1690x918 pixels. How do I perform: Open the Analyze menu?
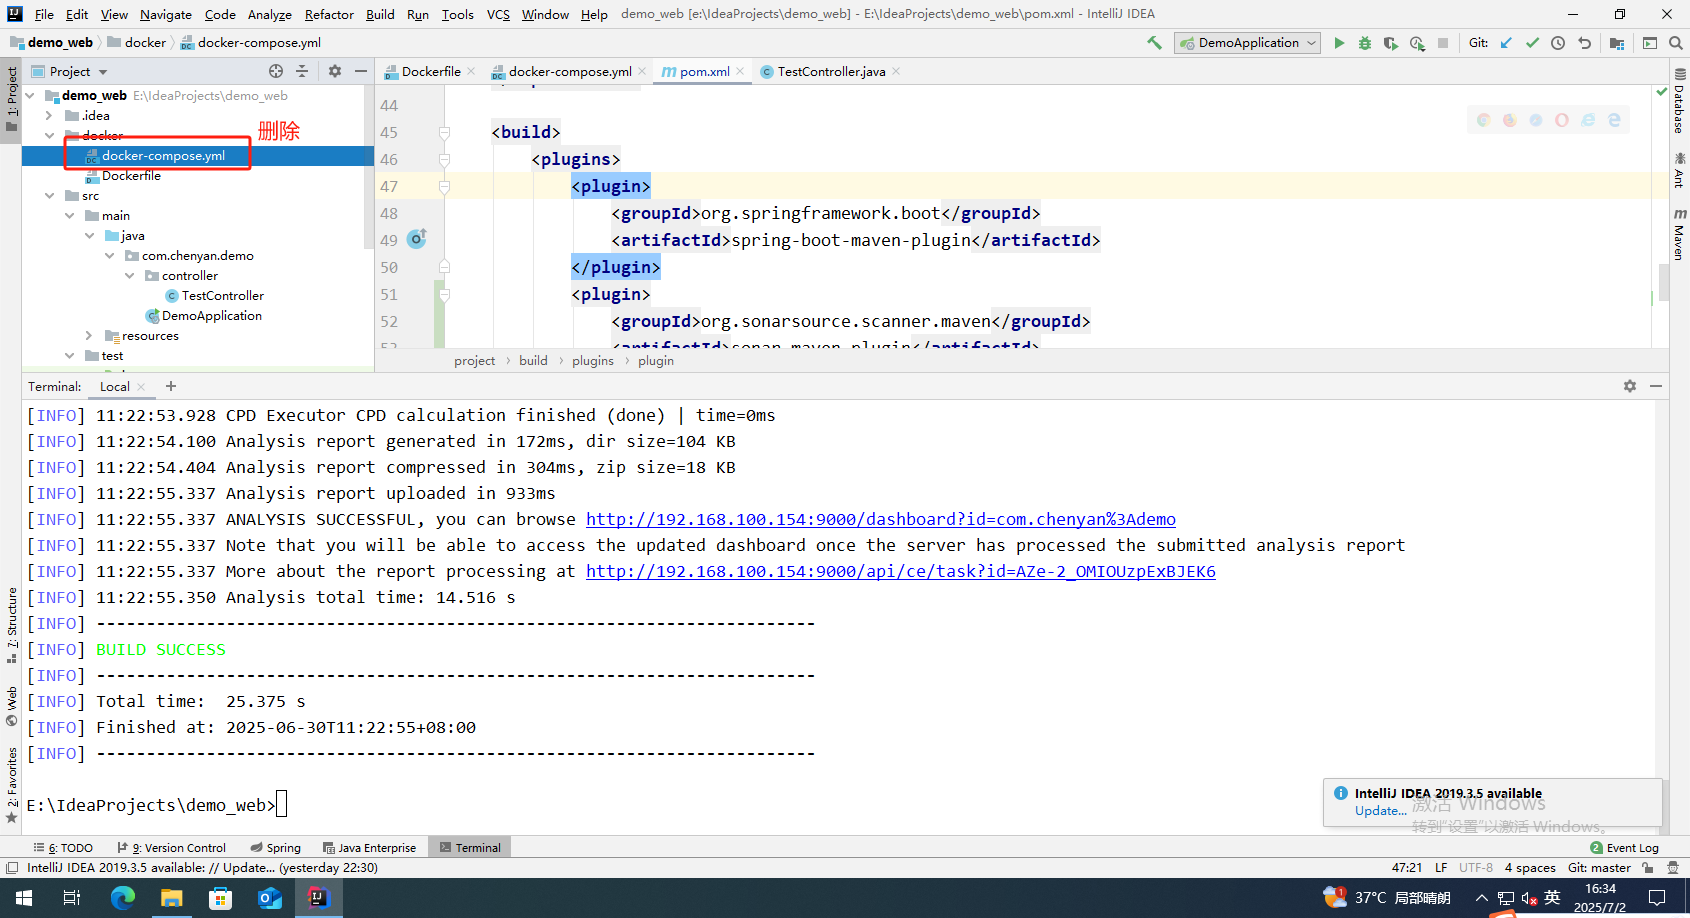click(270, 14)
